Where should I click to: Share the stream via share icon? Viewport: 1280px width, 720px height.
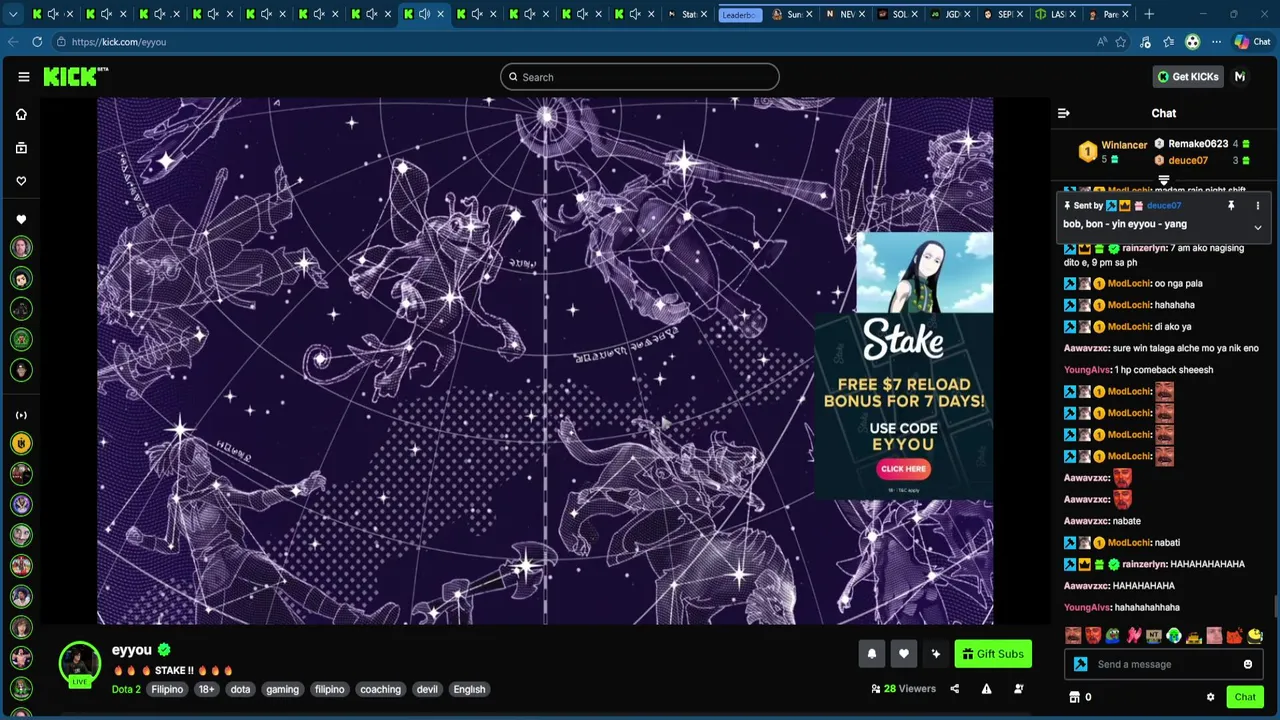(954, 689)
